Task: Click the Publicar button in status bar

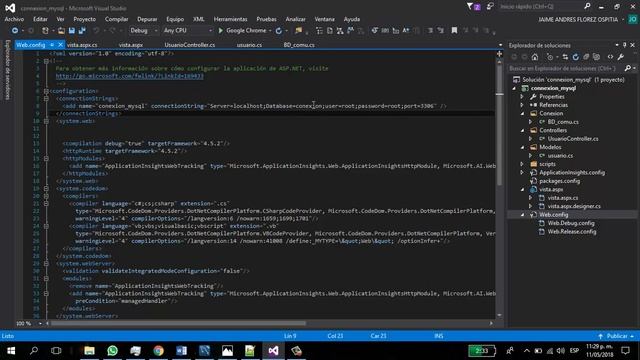Action: click(x=617, y=336)
